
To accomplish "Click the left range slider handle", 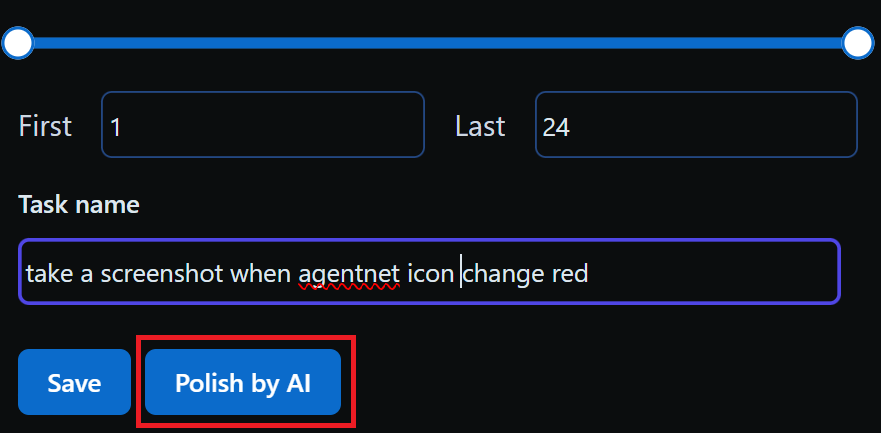I will (x=18, y=42).
